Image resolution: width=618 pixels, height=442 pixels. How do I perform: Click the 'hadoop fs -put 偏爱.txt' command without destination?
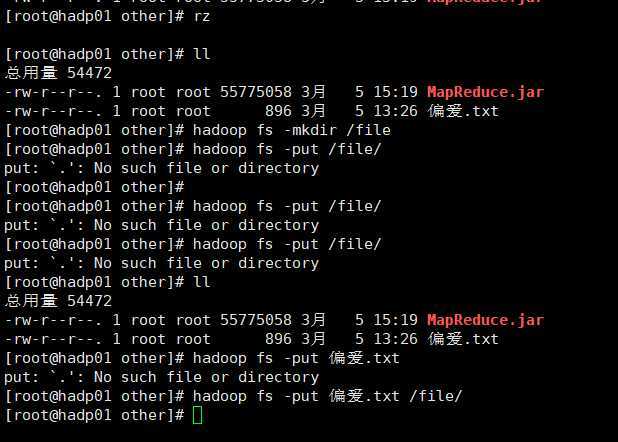click(x=296, y=358)
